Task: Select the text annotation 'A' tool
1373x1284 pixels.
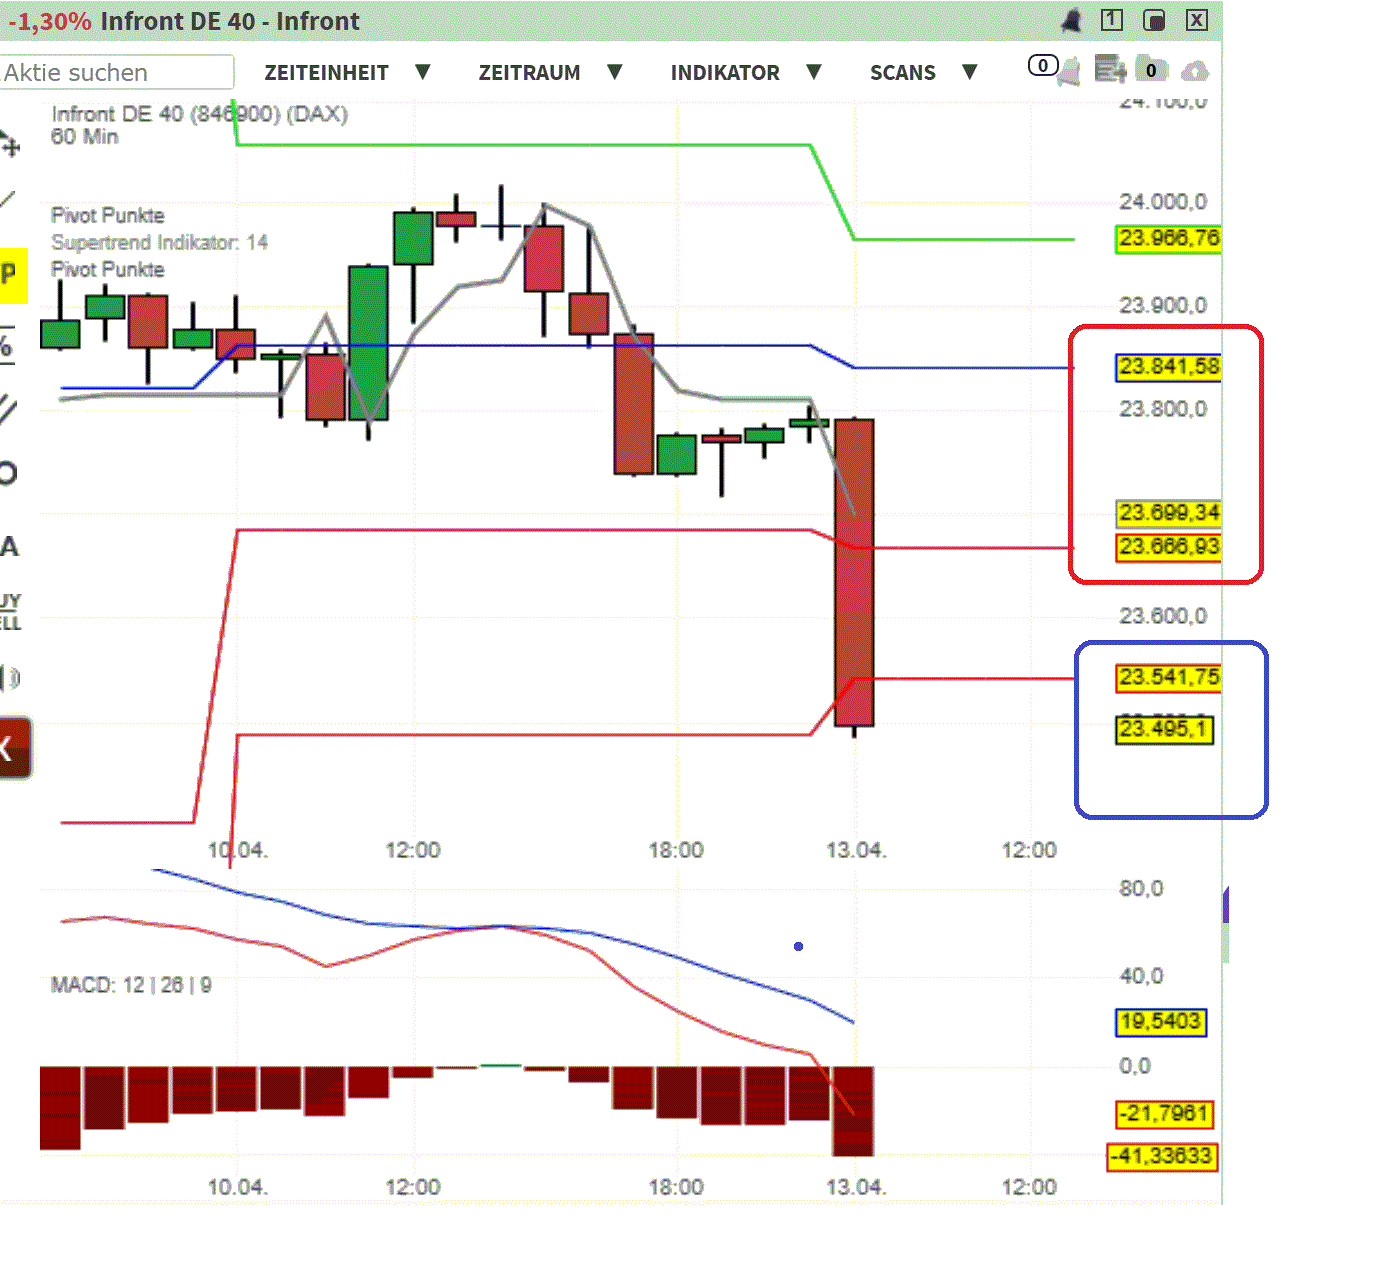Action: 10,545
